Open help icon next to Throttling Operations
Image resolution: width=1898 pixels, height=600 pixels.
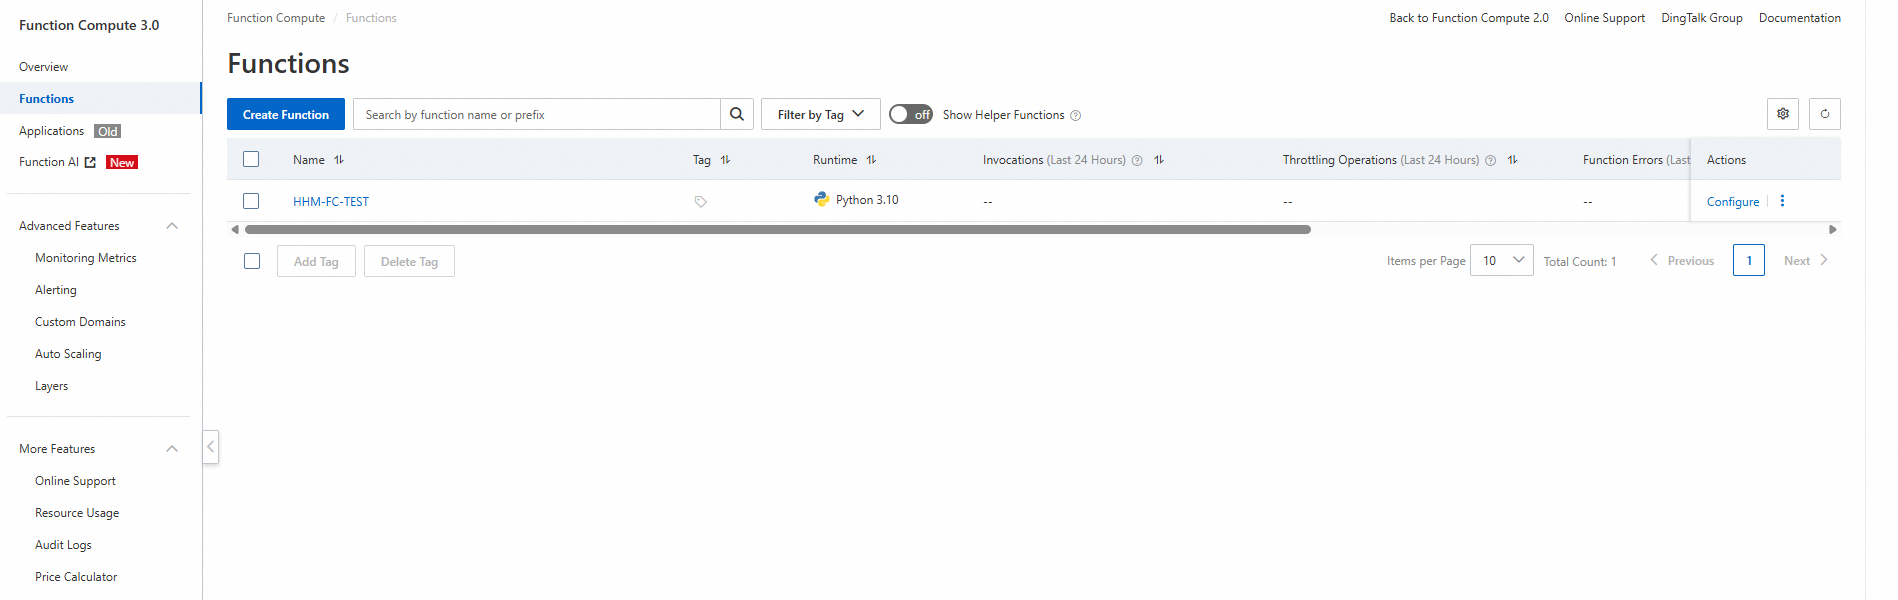tap(1490, 161)
